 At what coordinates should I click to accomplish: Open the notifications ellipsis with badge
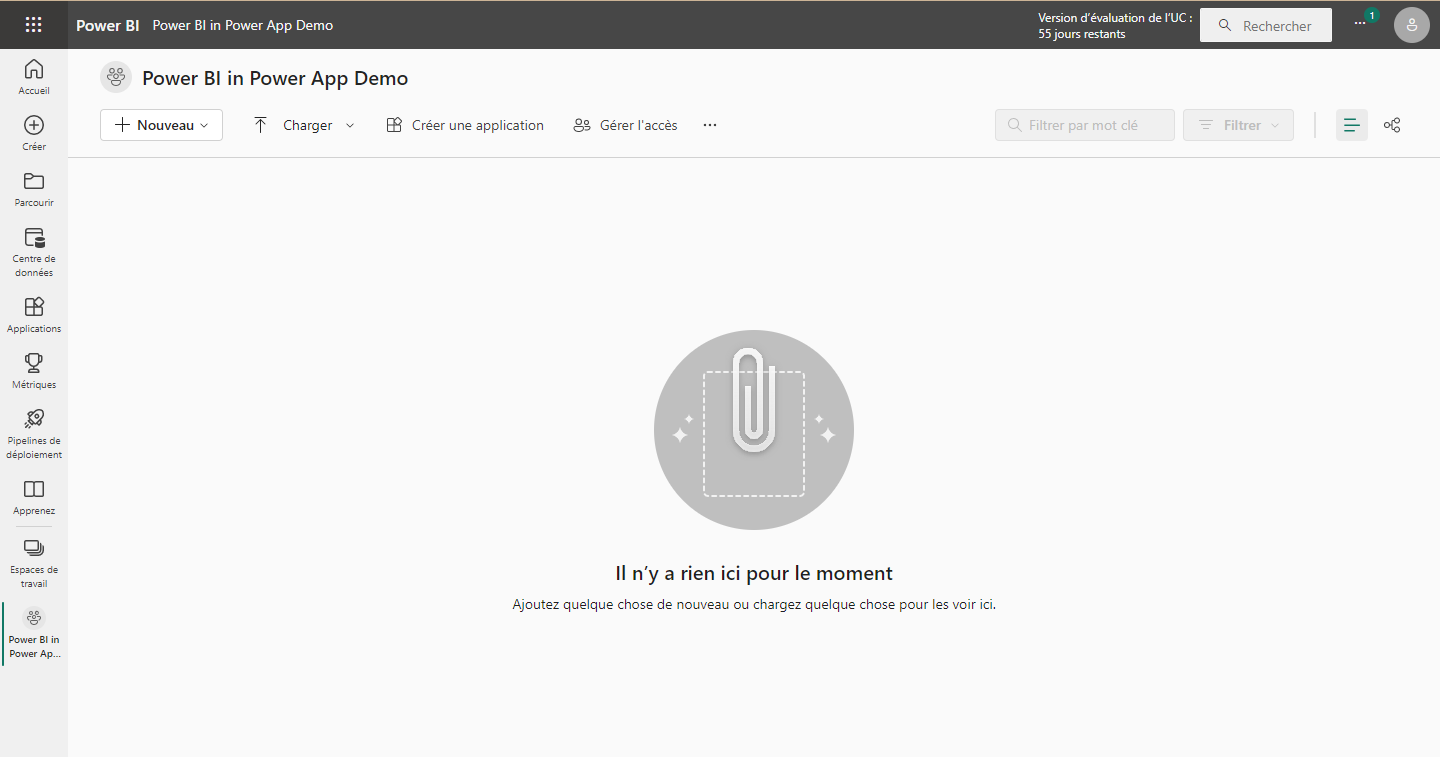point(1363,23)
